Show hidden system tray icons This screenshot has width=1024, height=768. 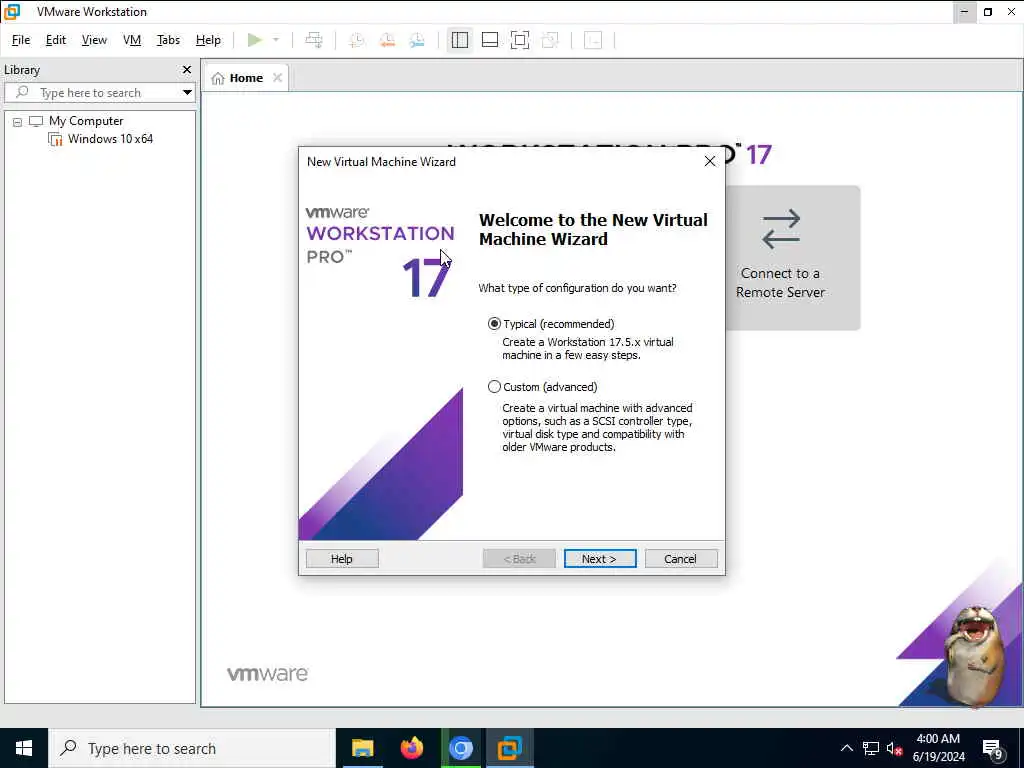[846, 748]
